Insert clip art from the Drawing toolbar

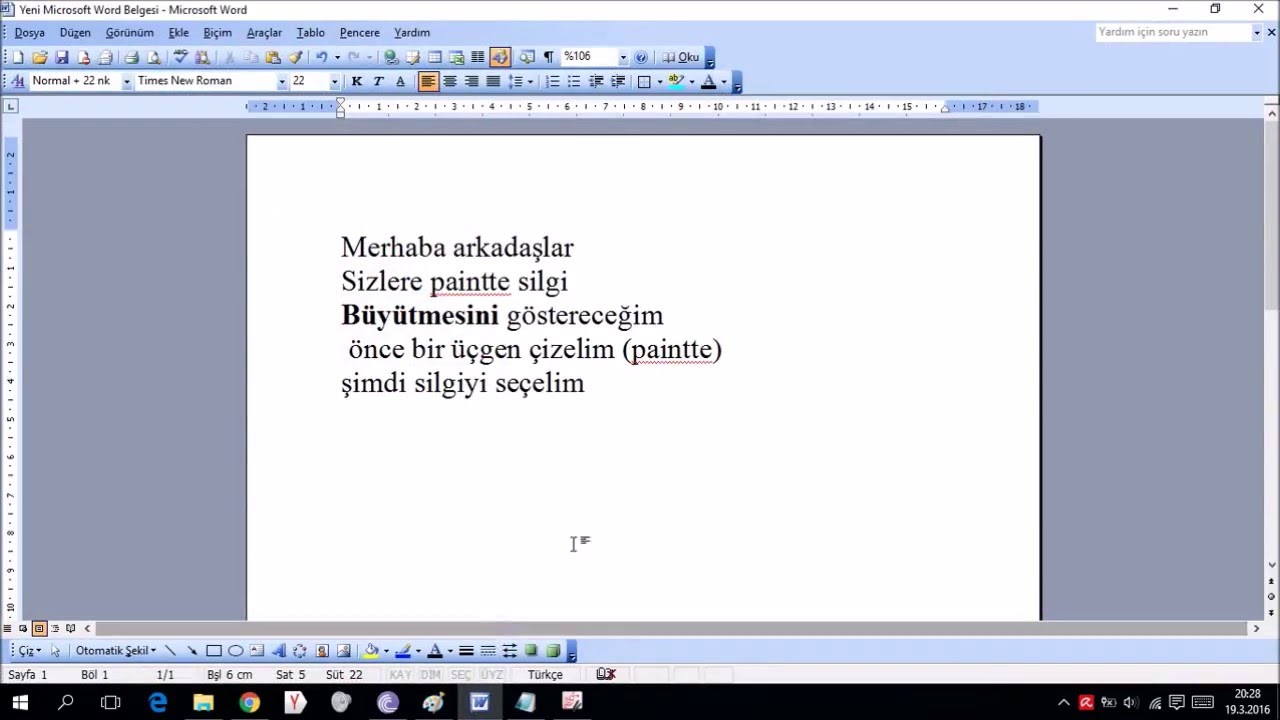pos(322,651)
